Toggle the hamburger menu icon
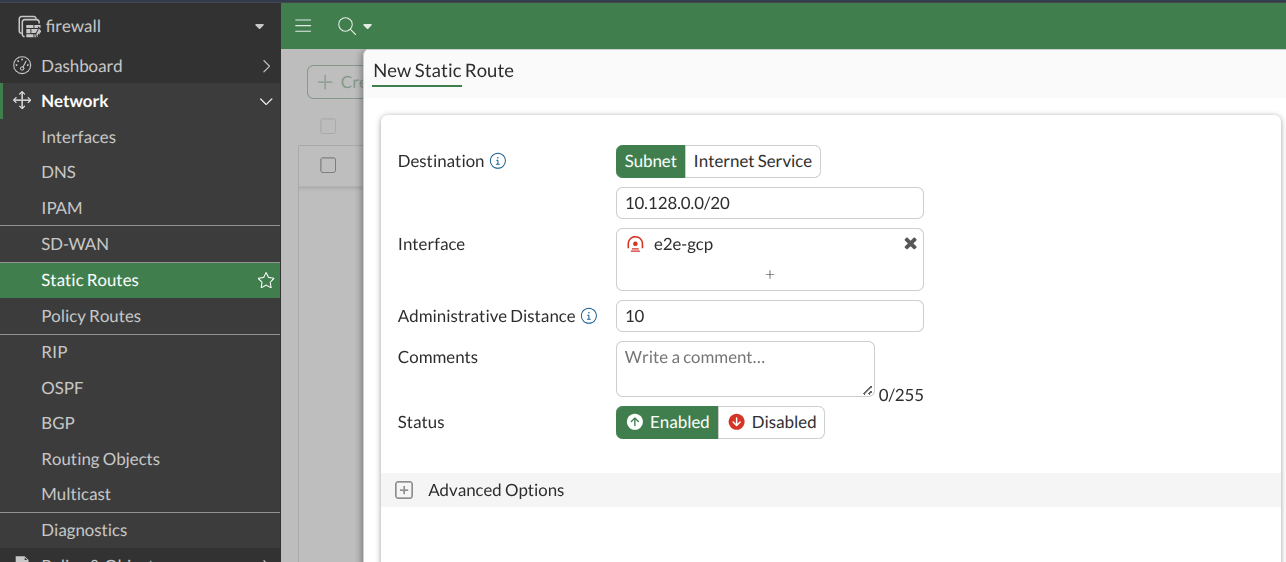 pos(303,26)
